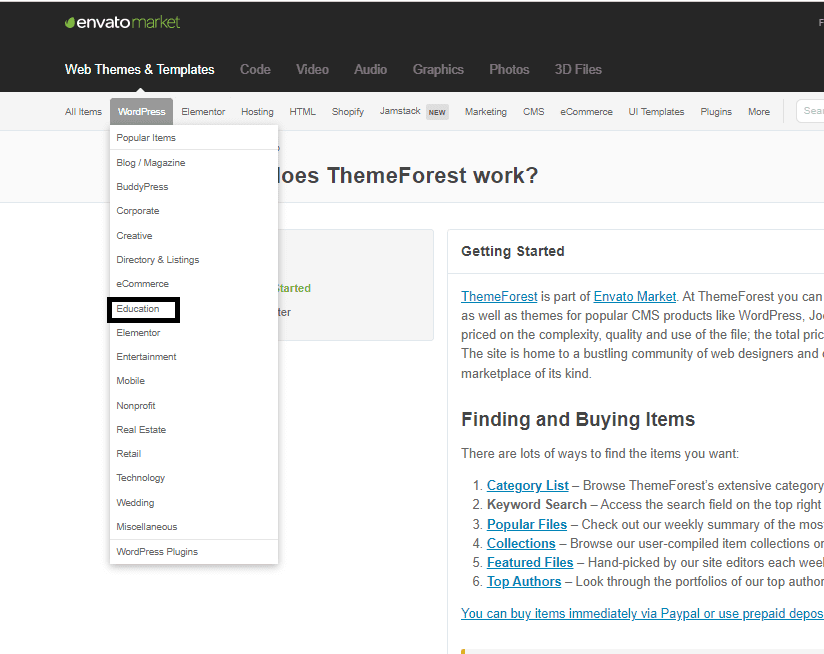
Task: Open the Plugins category
Action: click(716, 111)
